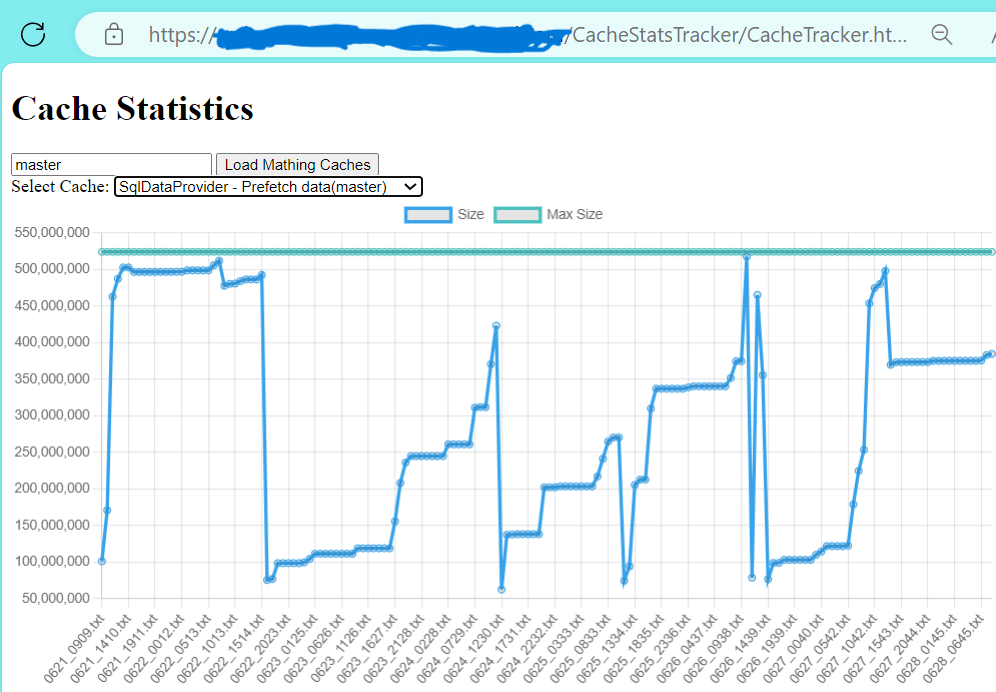Select second Size data point near 170 million
This screenshot has height=692, width=996.
click(x=107, y=510)
